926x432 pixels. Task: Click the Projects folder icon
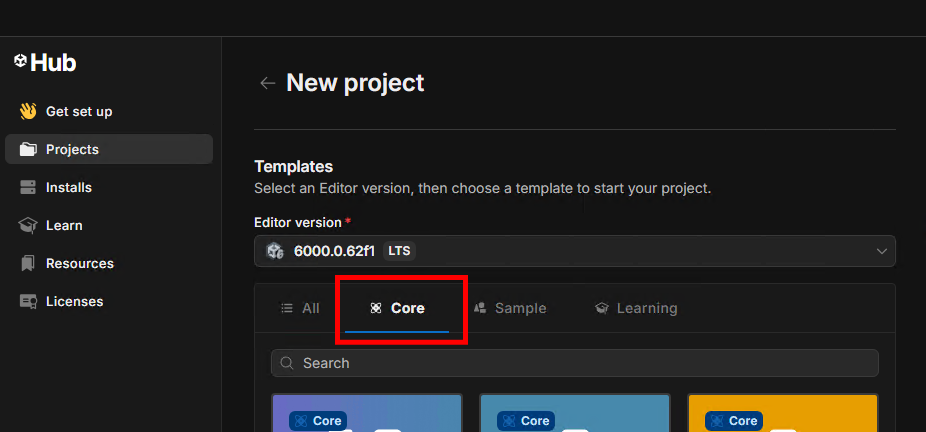point(28,149)
